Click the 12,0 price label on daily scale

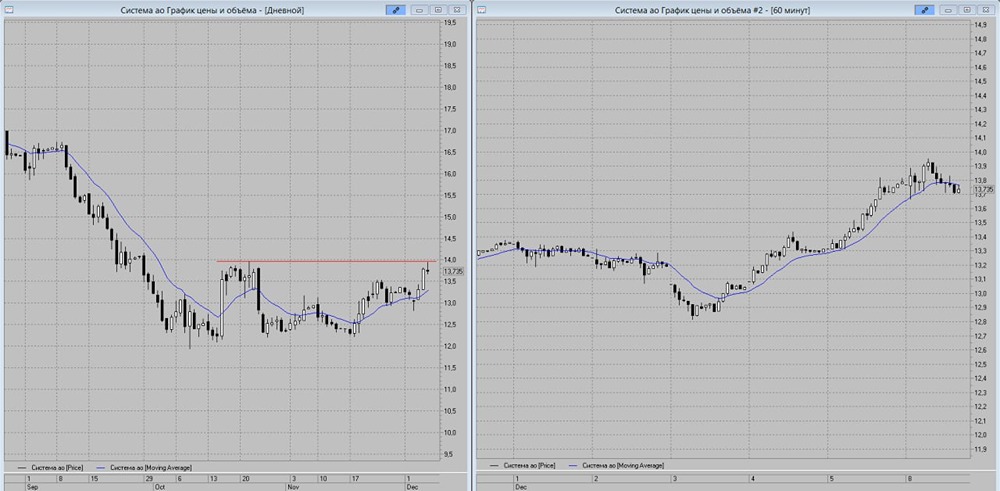(450, 346)
